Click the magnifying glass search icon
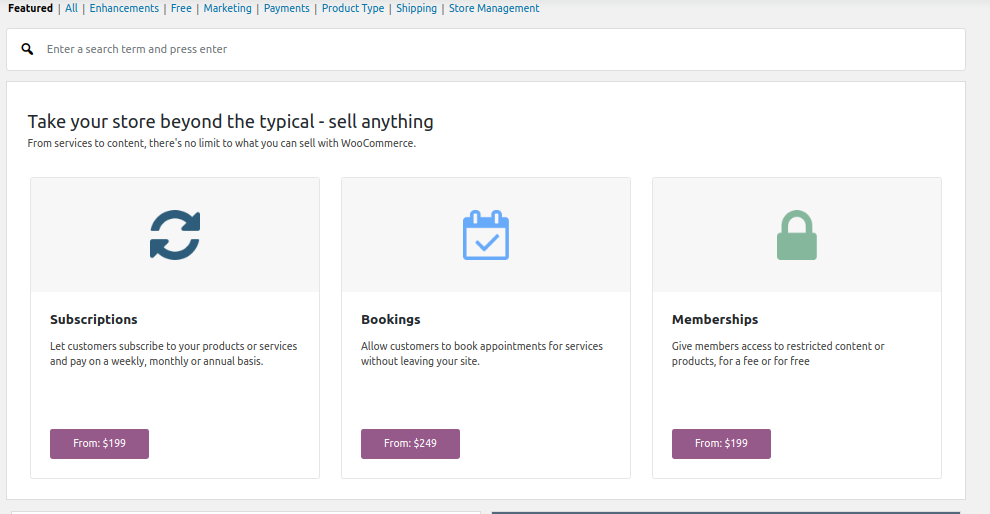The height and width of the screenshot is (514, 990). point(28,49)
